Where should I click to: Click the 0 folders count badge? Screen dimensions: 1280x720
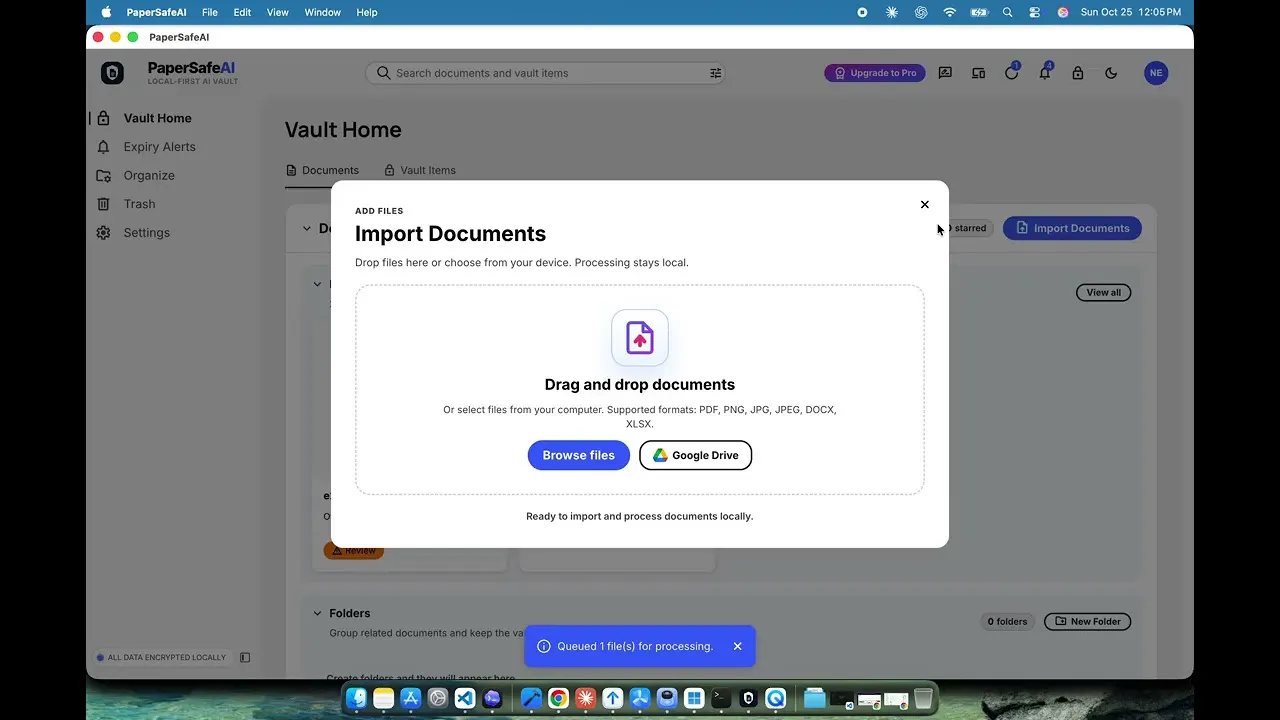[x=1006, y=622]
